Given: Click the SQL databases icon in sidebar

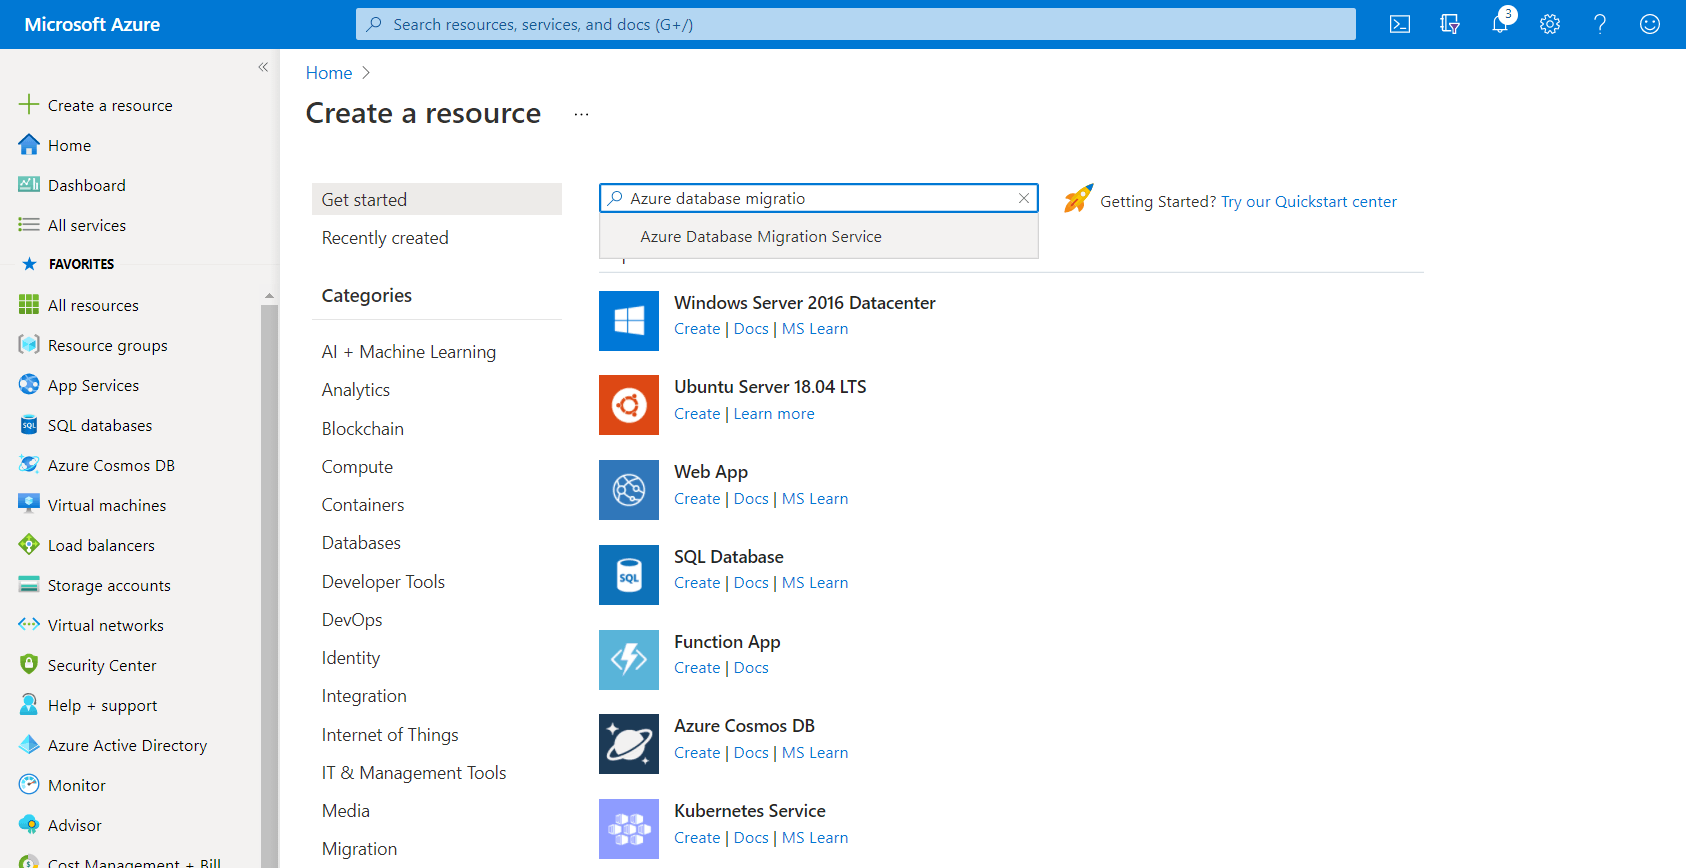Looking at the screenshot, I should coord(29,425).
